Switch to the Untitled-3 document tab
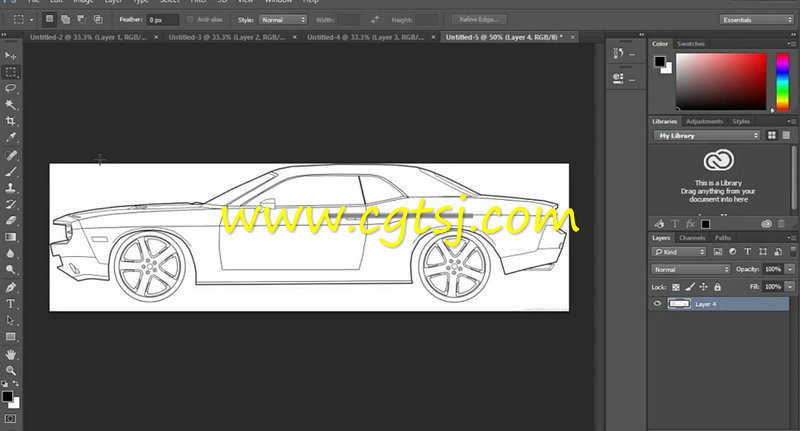The height and width of the screenshot is (431, 800). click(227, 37)
